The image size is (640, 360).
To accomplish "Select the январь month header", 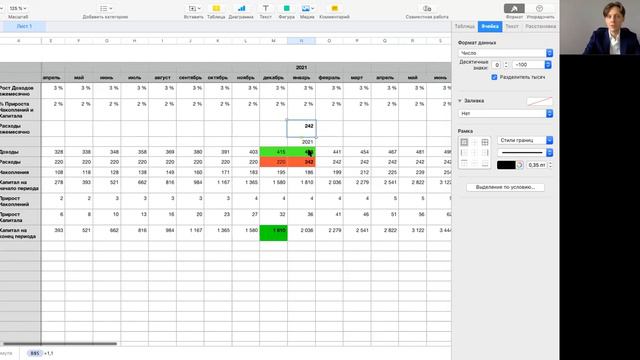I will tap(301, 78).
